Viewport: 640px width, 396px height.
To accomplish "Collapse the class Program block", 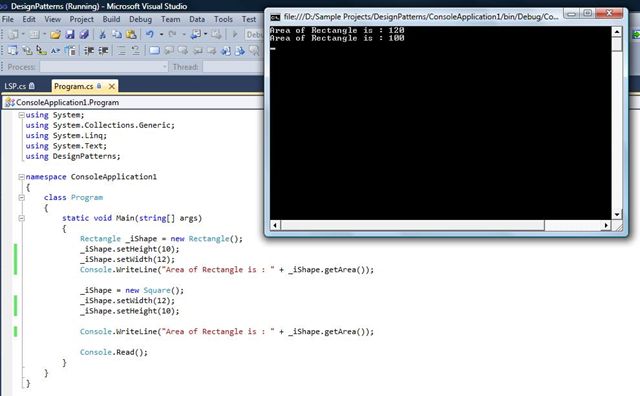I will [x=21, y=198].
